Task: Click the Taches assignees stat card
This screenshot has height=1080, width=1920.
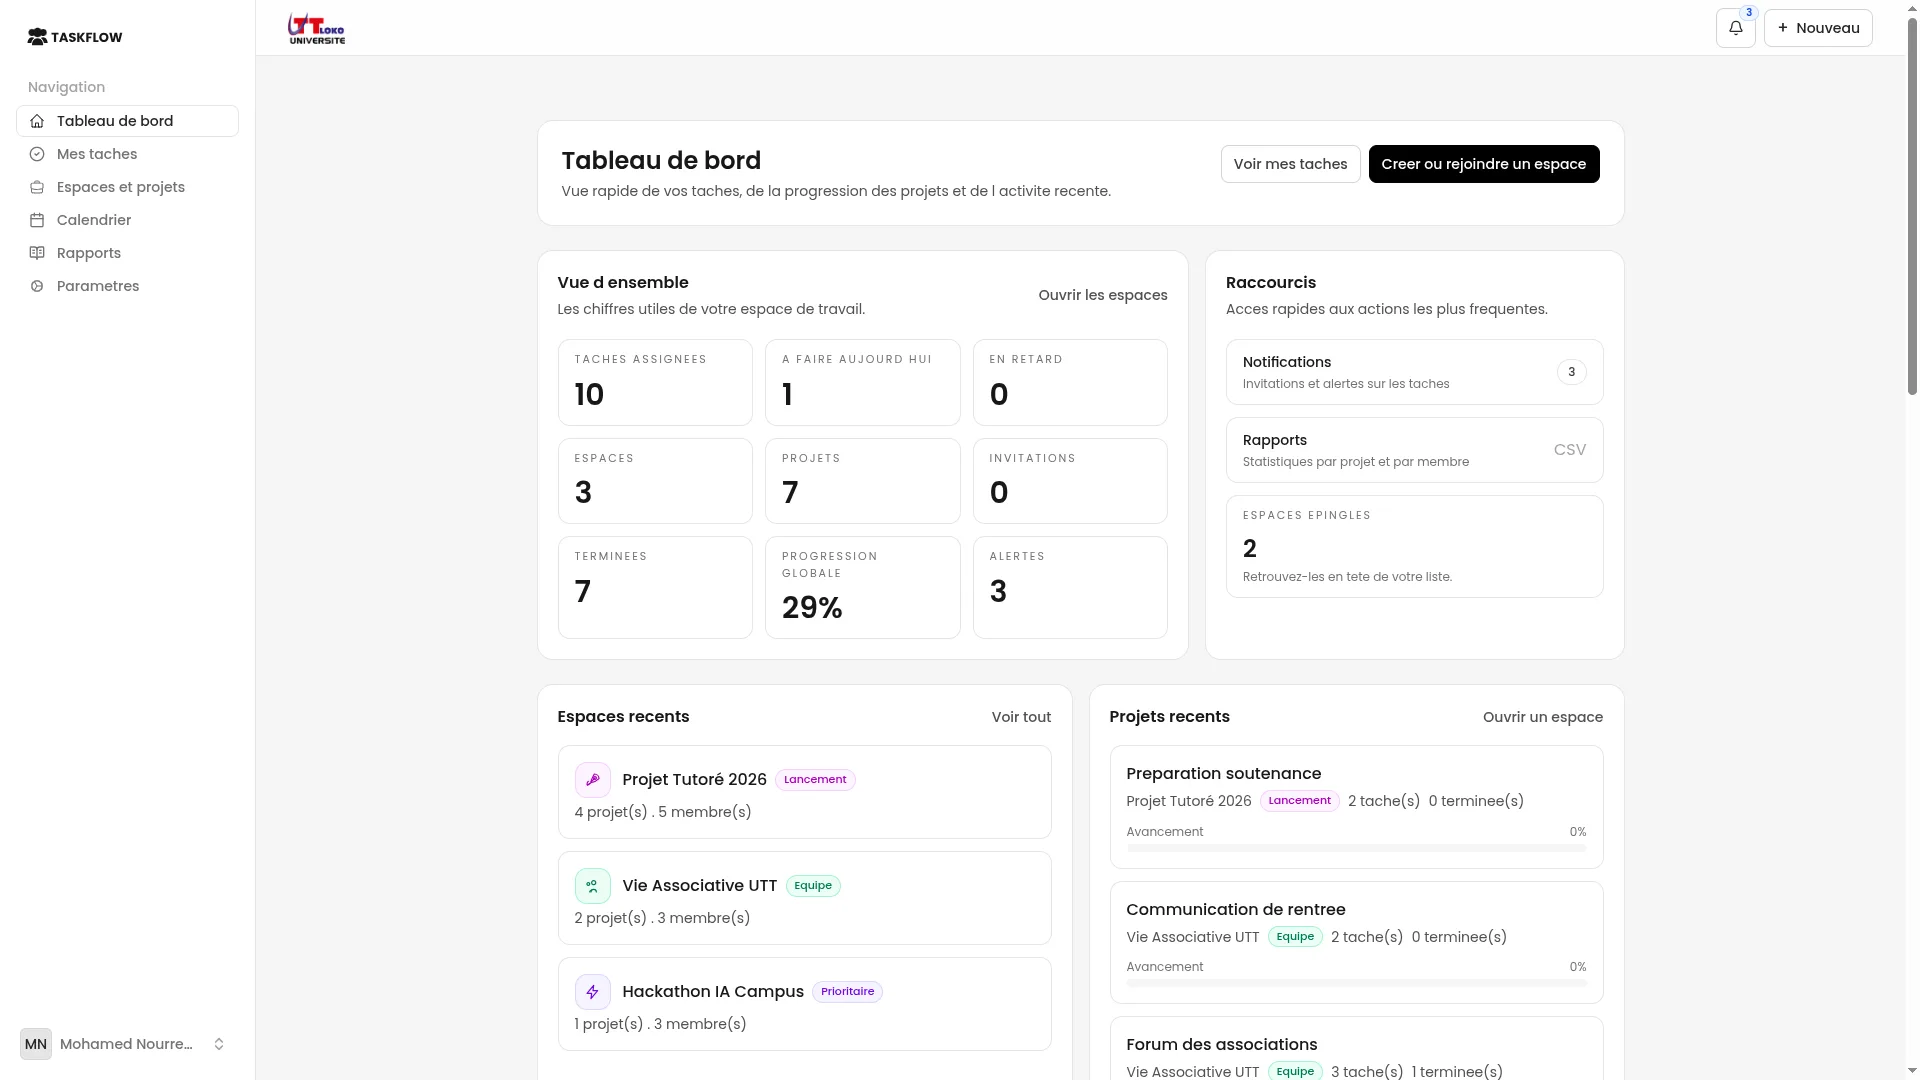Action: pos(655,383)
